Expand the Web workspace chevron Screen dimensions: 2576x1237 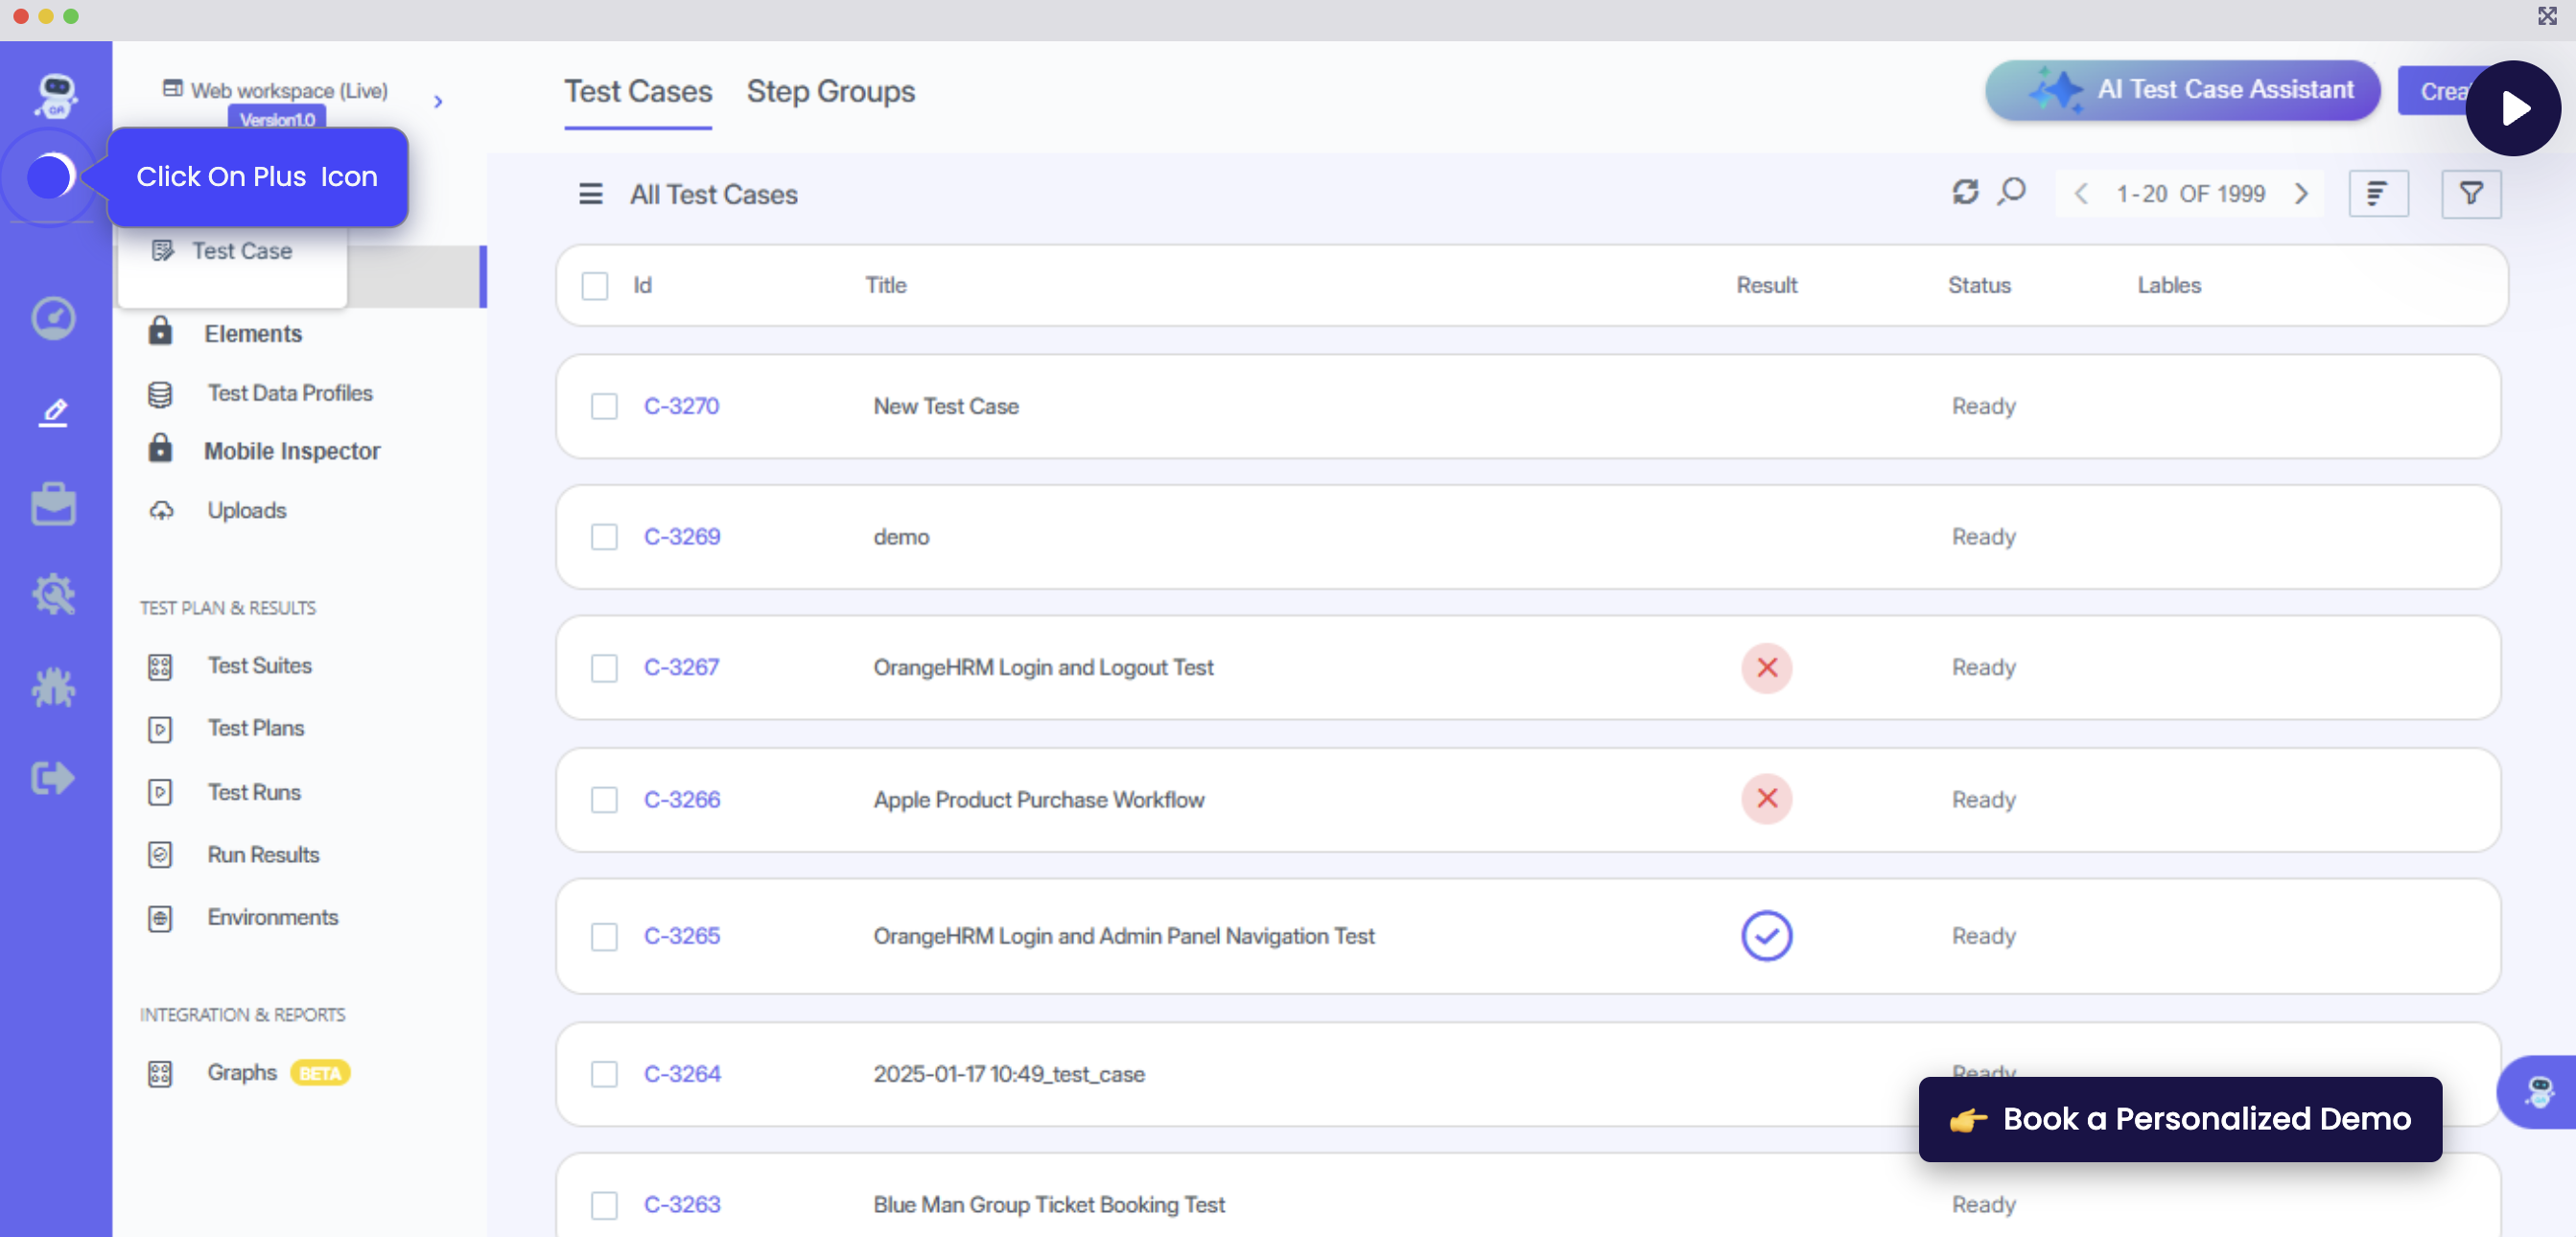tap(438, 102)
